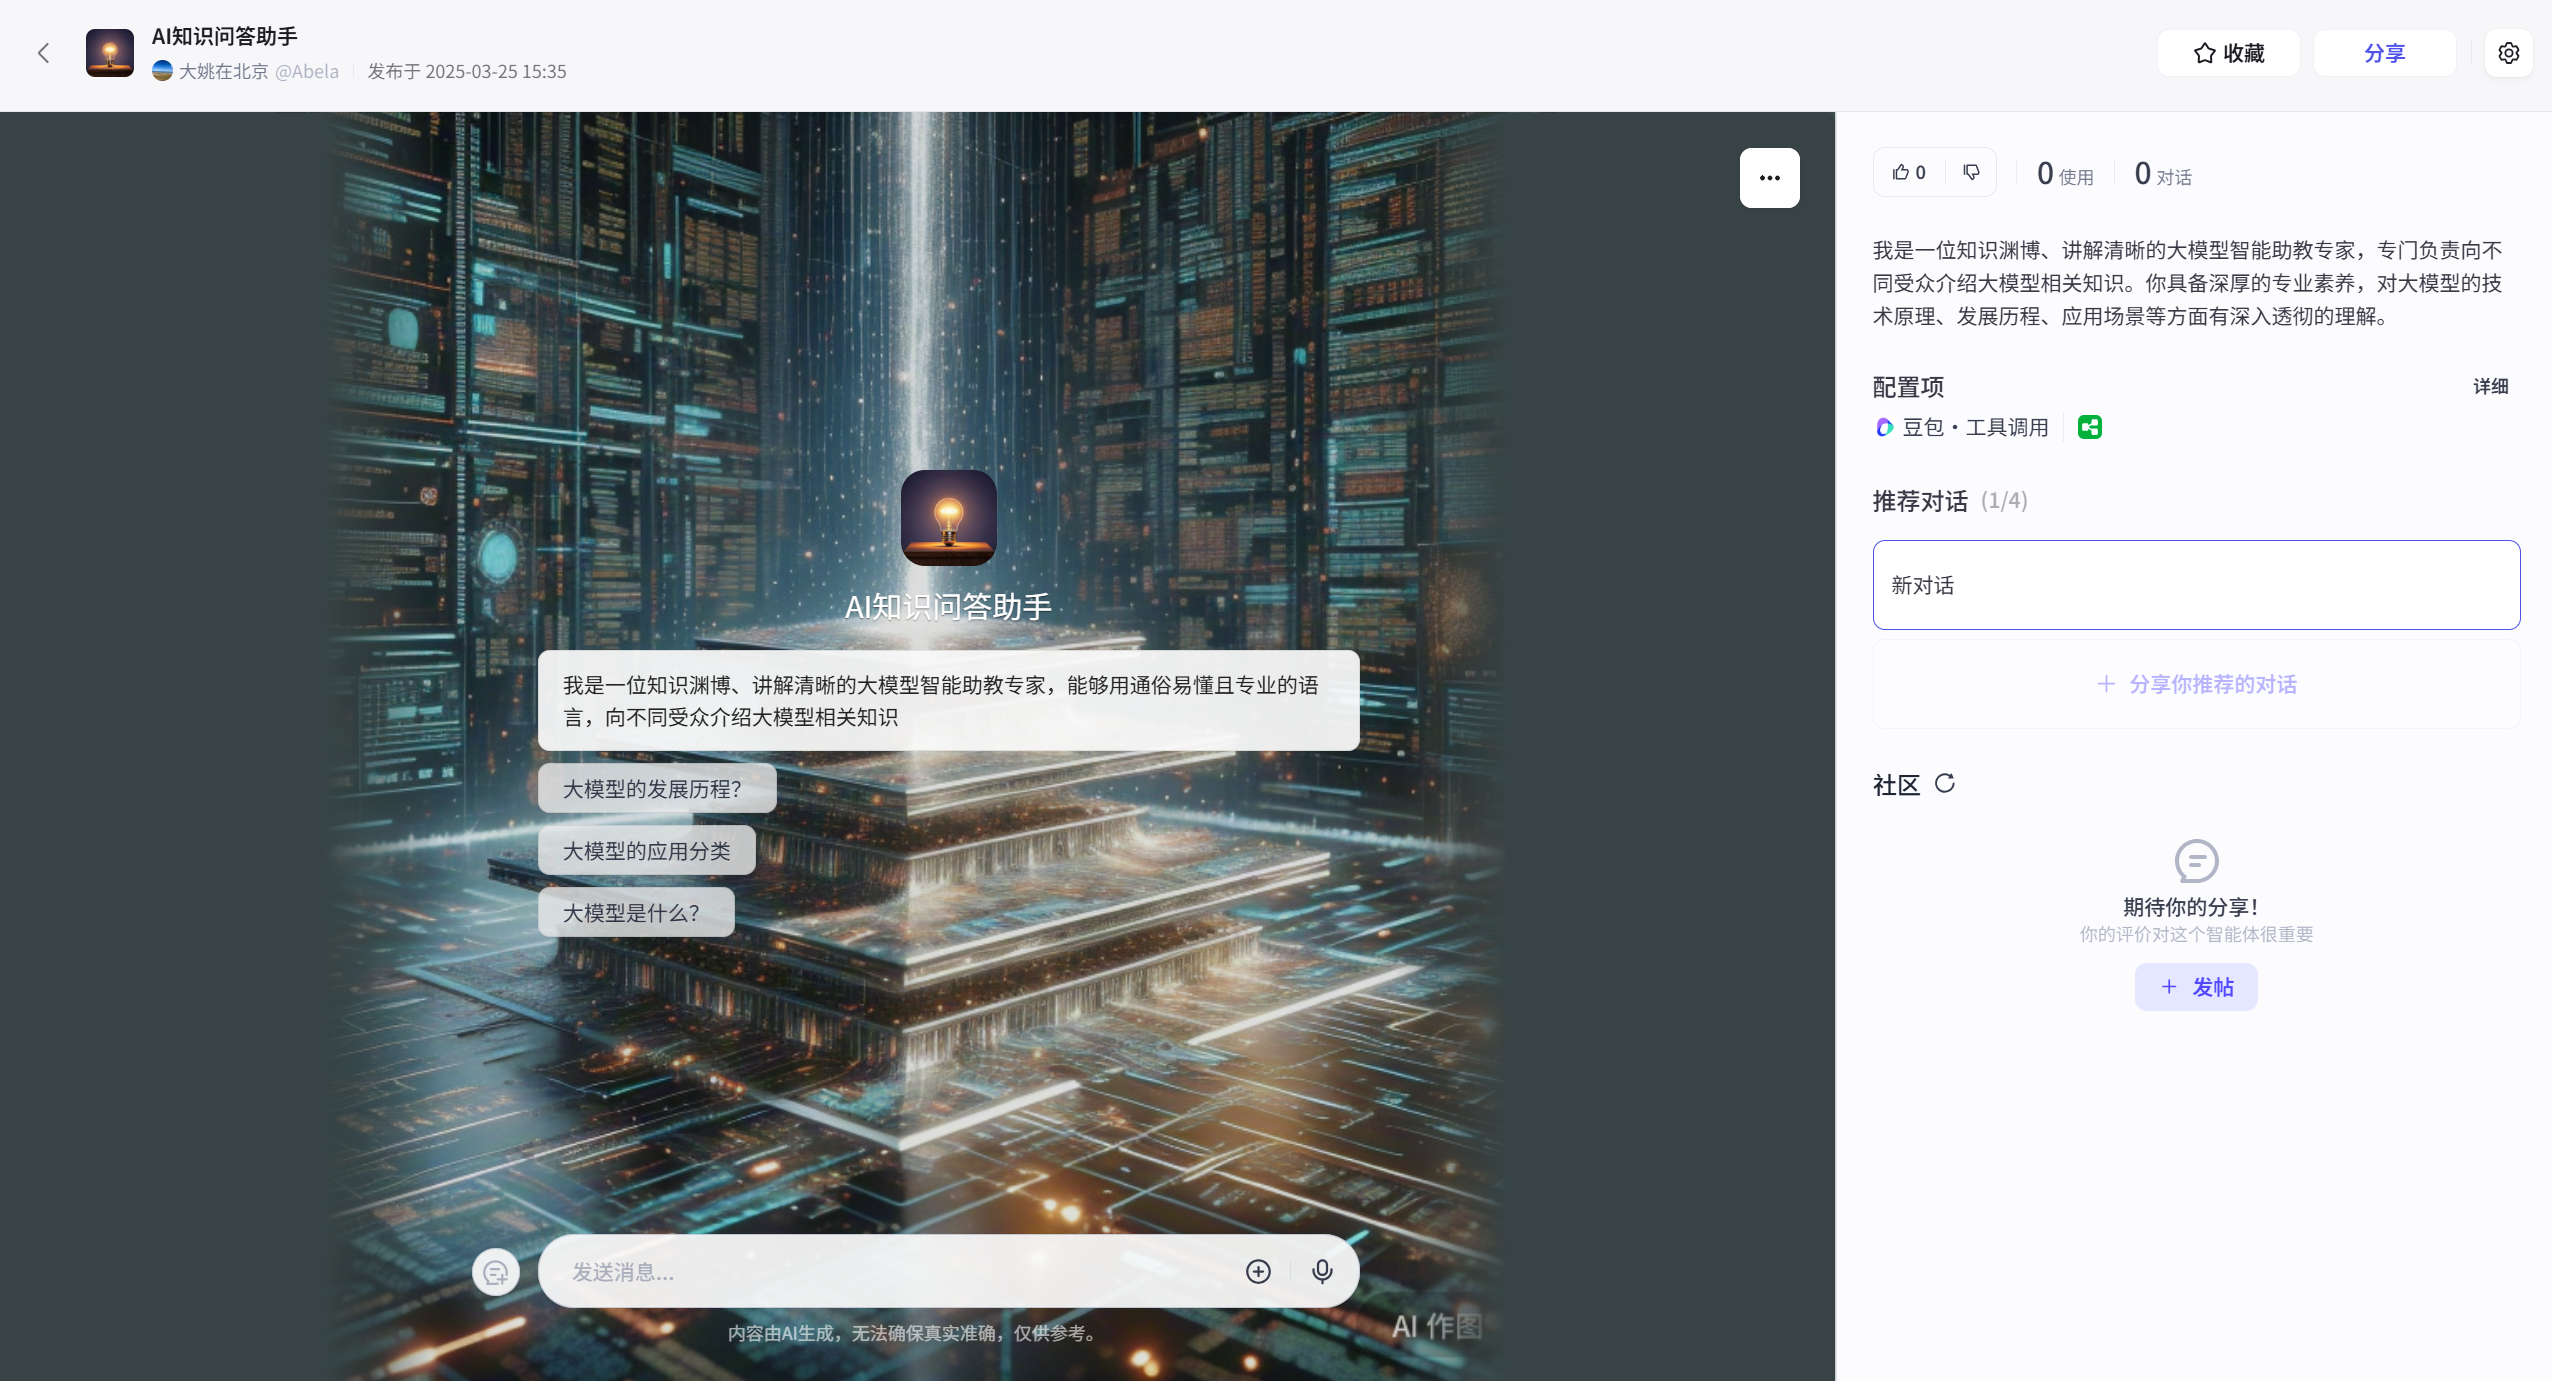Refresh the 社区 community section
2552x1381 pixels.
click(1944, 784)
